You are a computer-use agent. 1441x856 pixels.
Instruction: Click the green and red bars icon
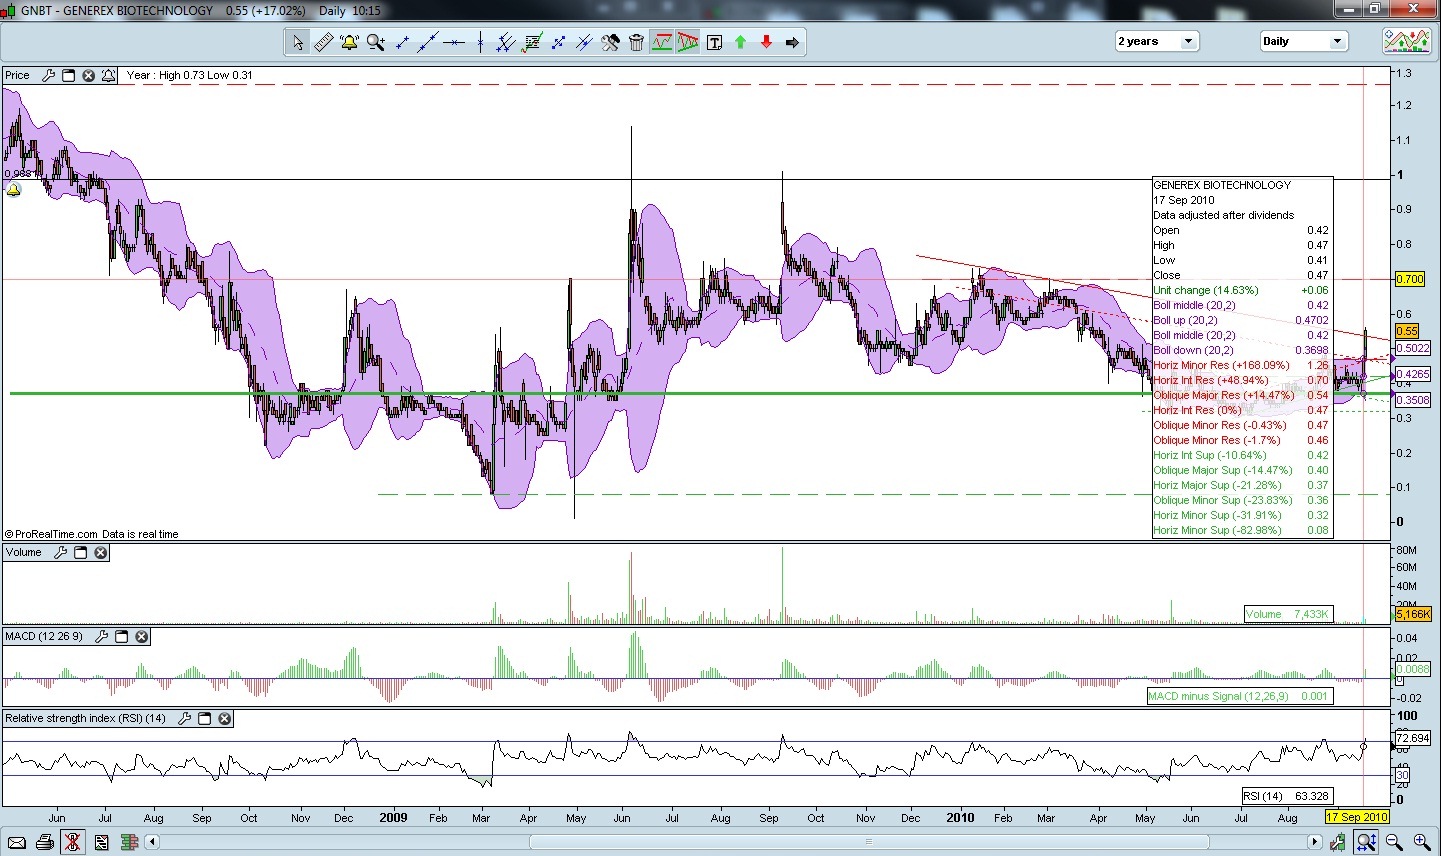tap(128, 843)
